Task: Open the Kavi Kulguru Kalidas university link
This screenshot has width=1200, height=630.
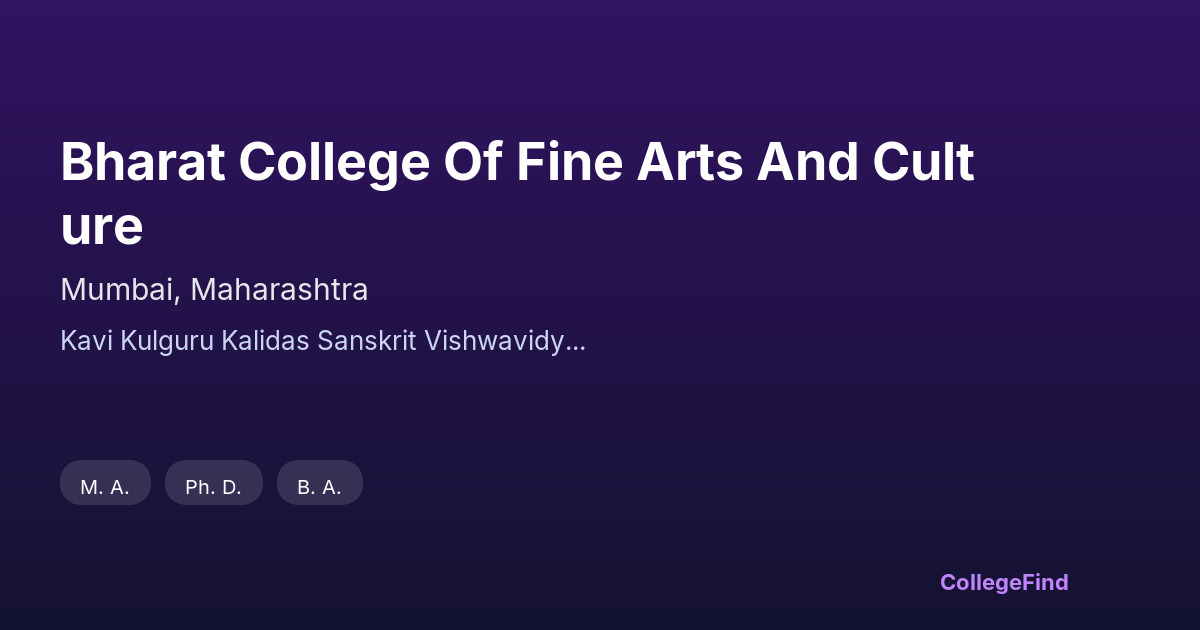Action: point(322,341)
